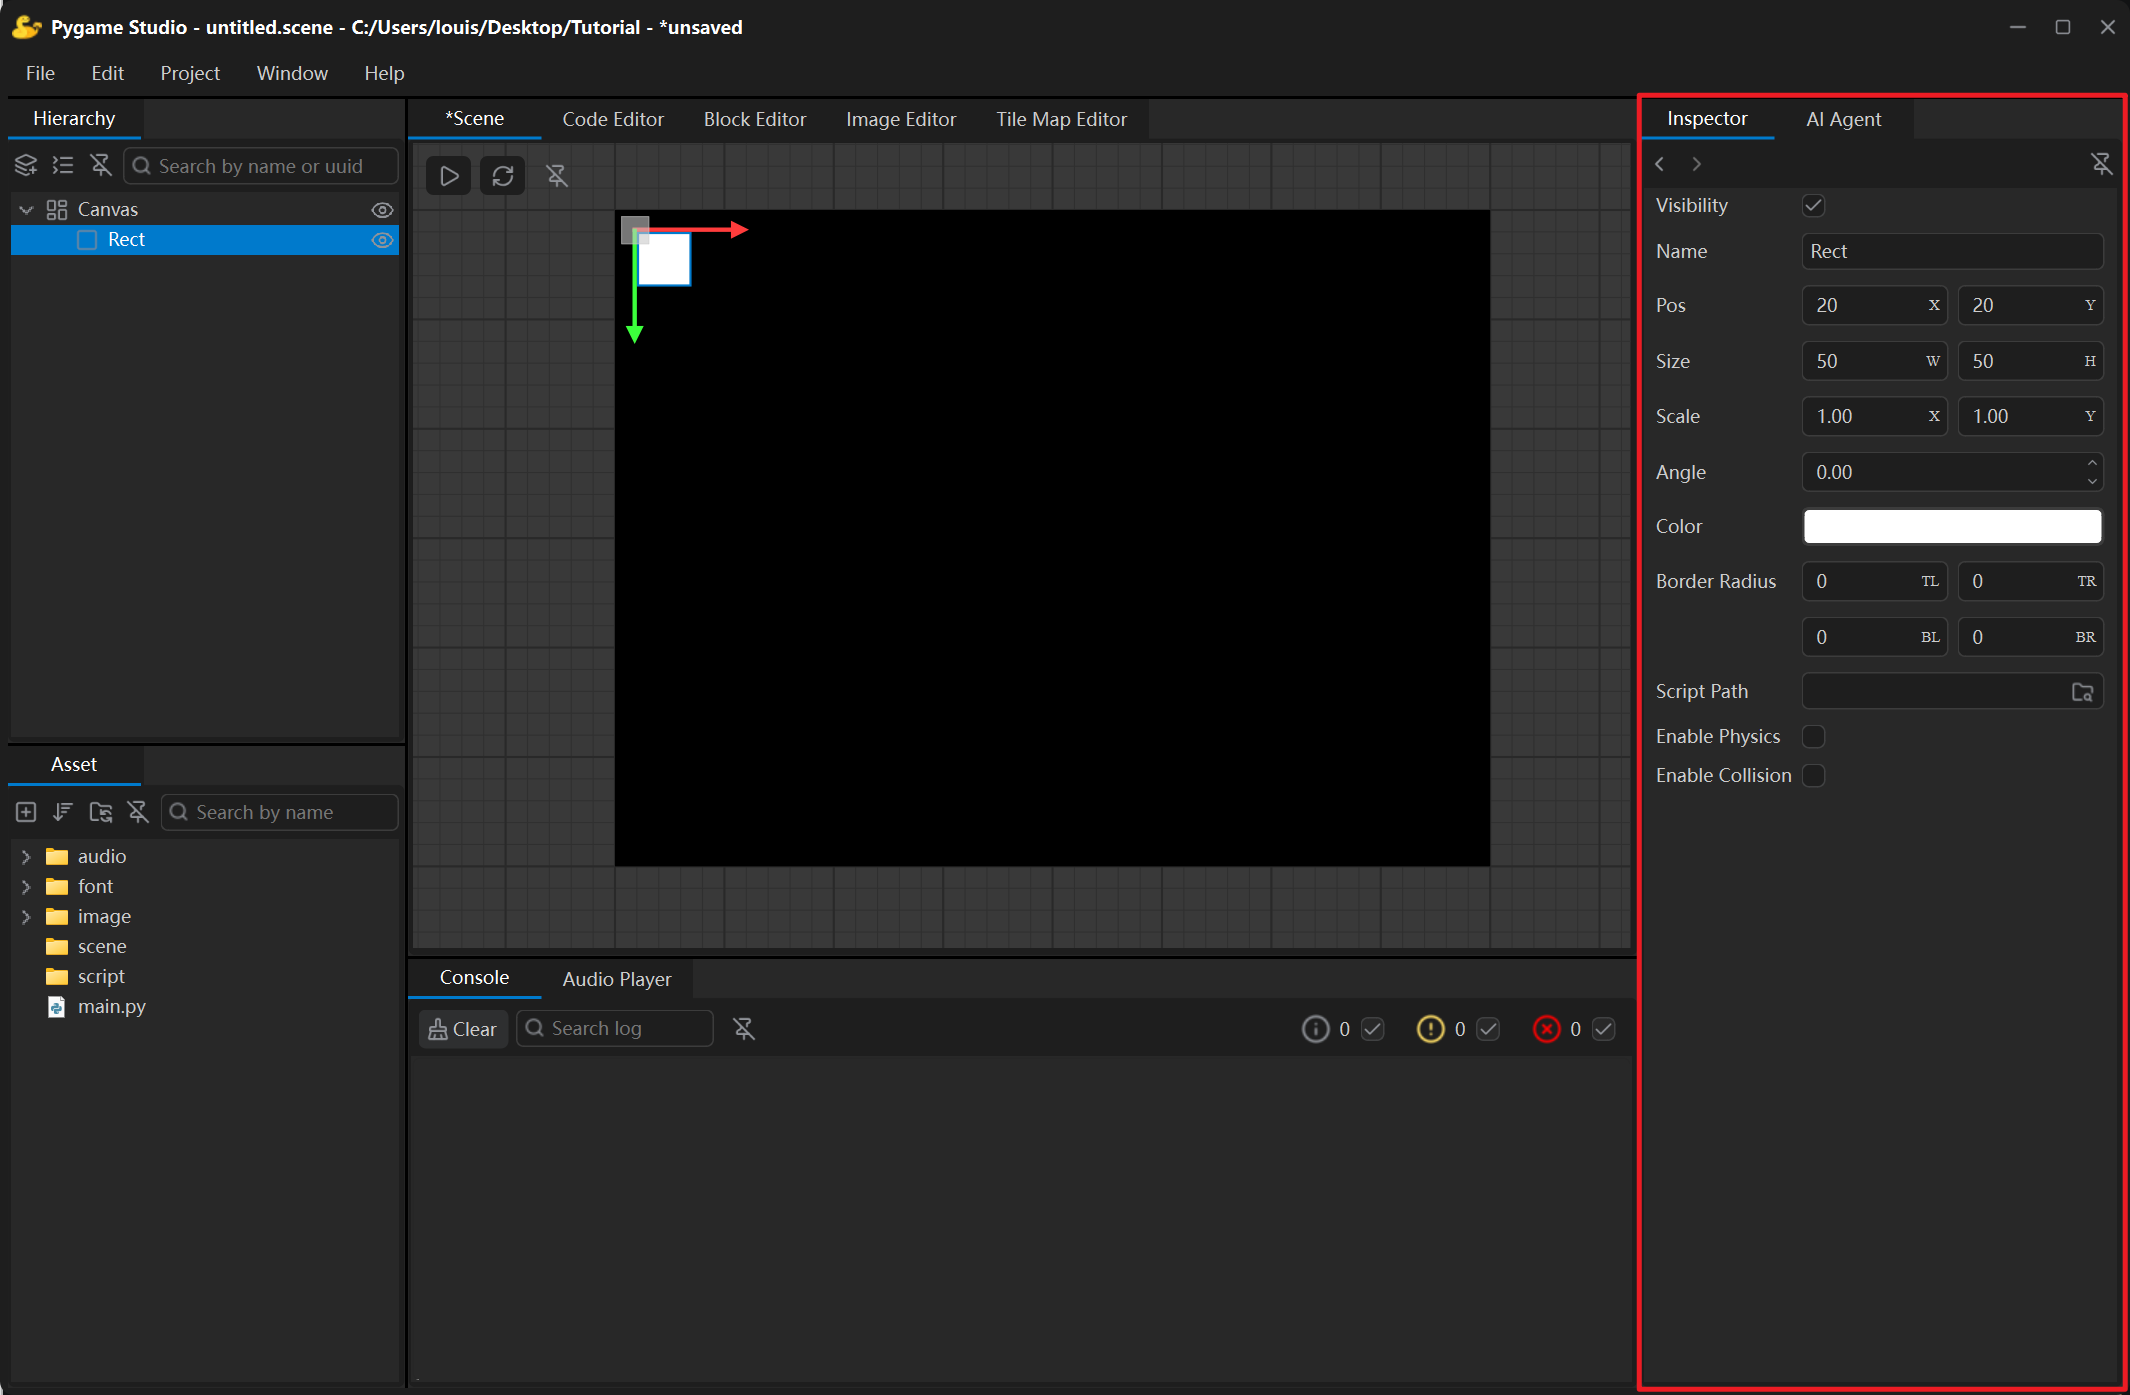Increase Angle with the up stepper arrow
Image resolution: width=2130 pixels, height=1395 pixels.
tap(2092, 462)
